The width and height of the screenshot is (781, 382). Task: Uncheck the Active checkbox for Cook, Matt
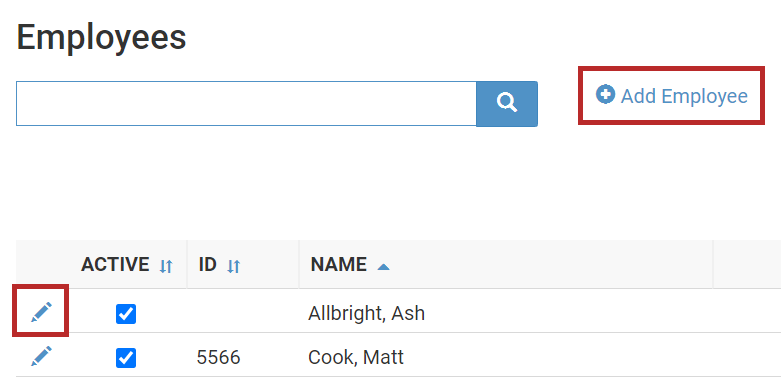126,358
